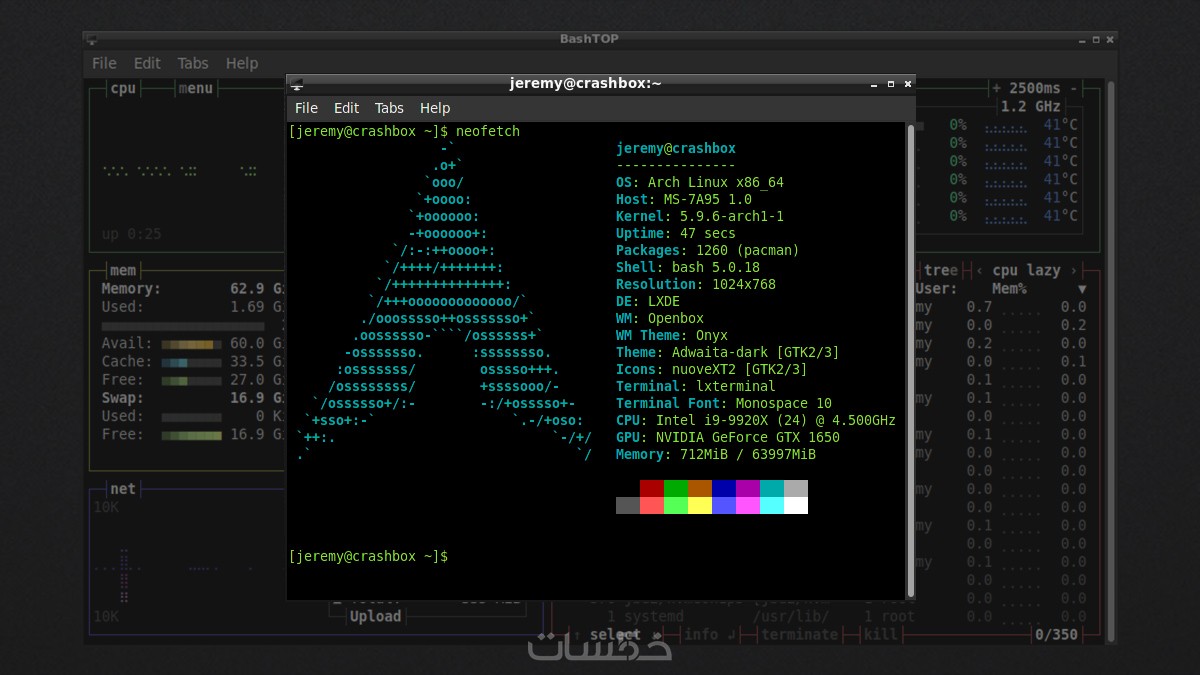Click the BashTOP window menu icon

pos(92,39)
